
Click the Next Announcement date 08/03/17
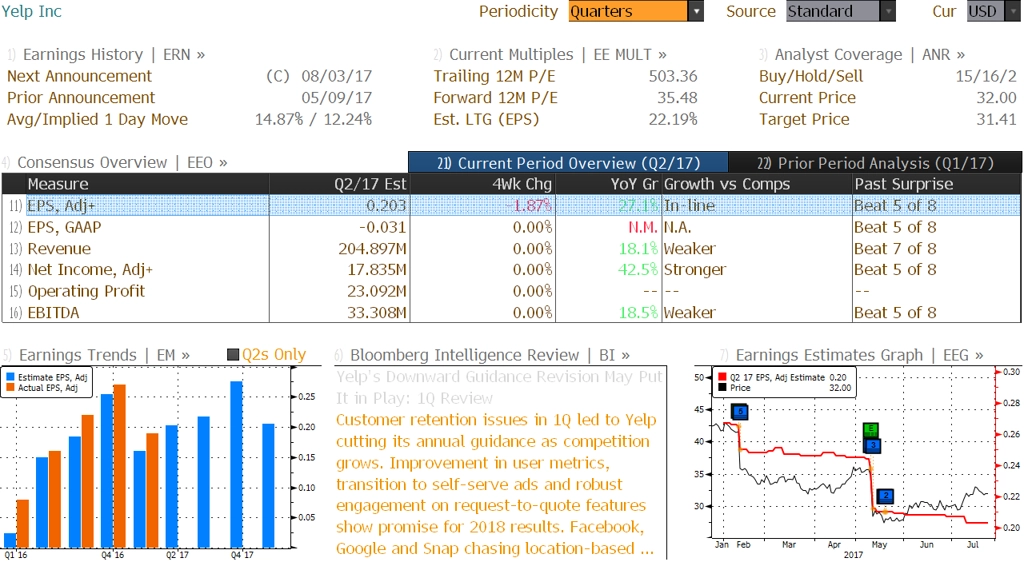click(x=336, y=76)
